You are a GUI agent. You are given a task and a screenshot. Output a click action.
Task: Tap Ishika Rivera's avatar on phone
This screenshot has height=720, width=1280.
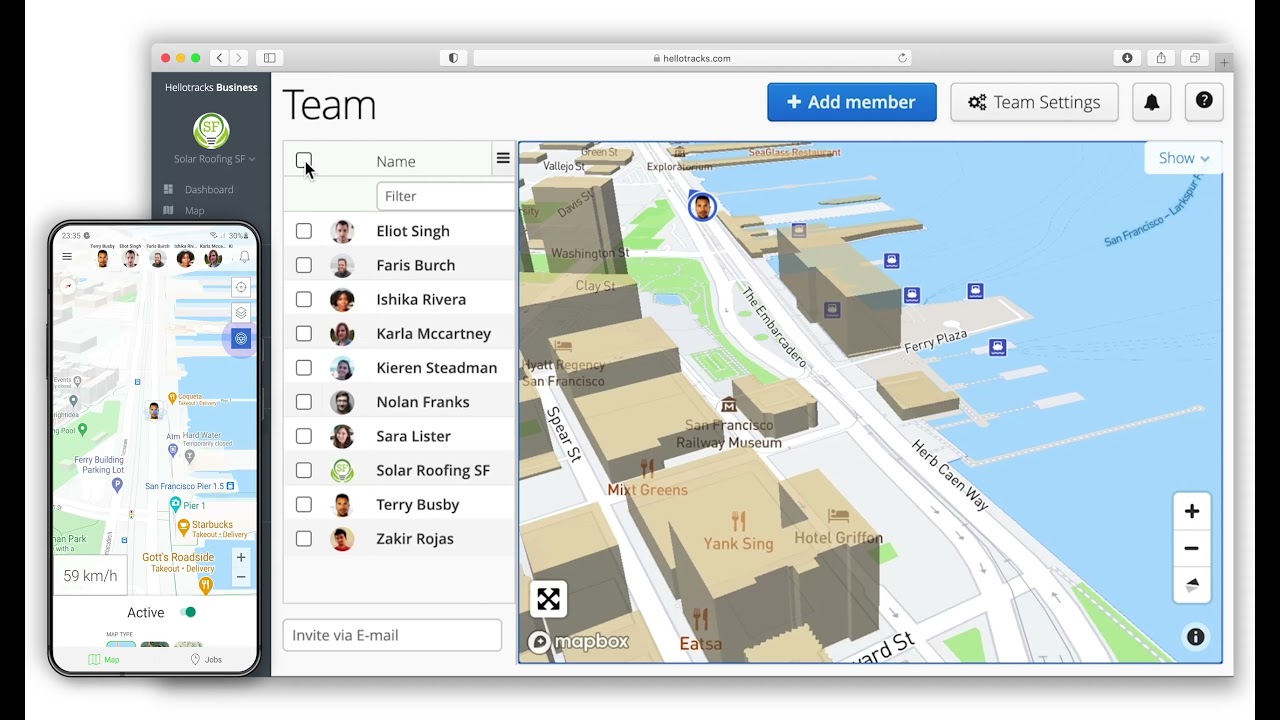pos(185,259)
